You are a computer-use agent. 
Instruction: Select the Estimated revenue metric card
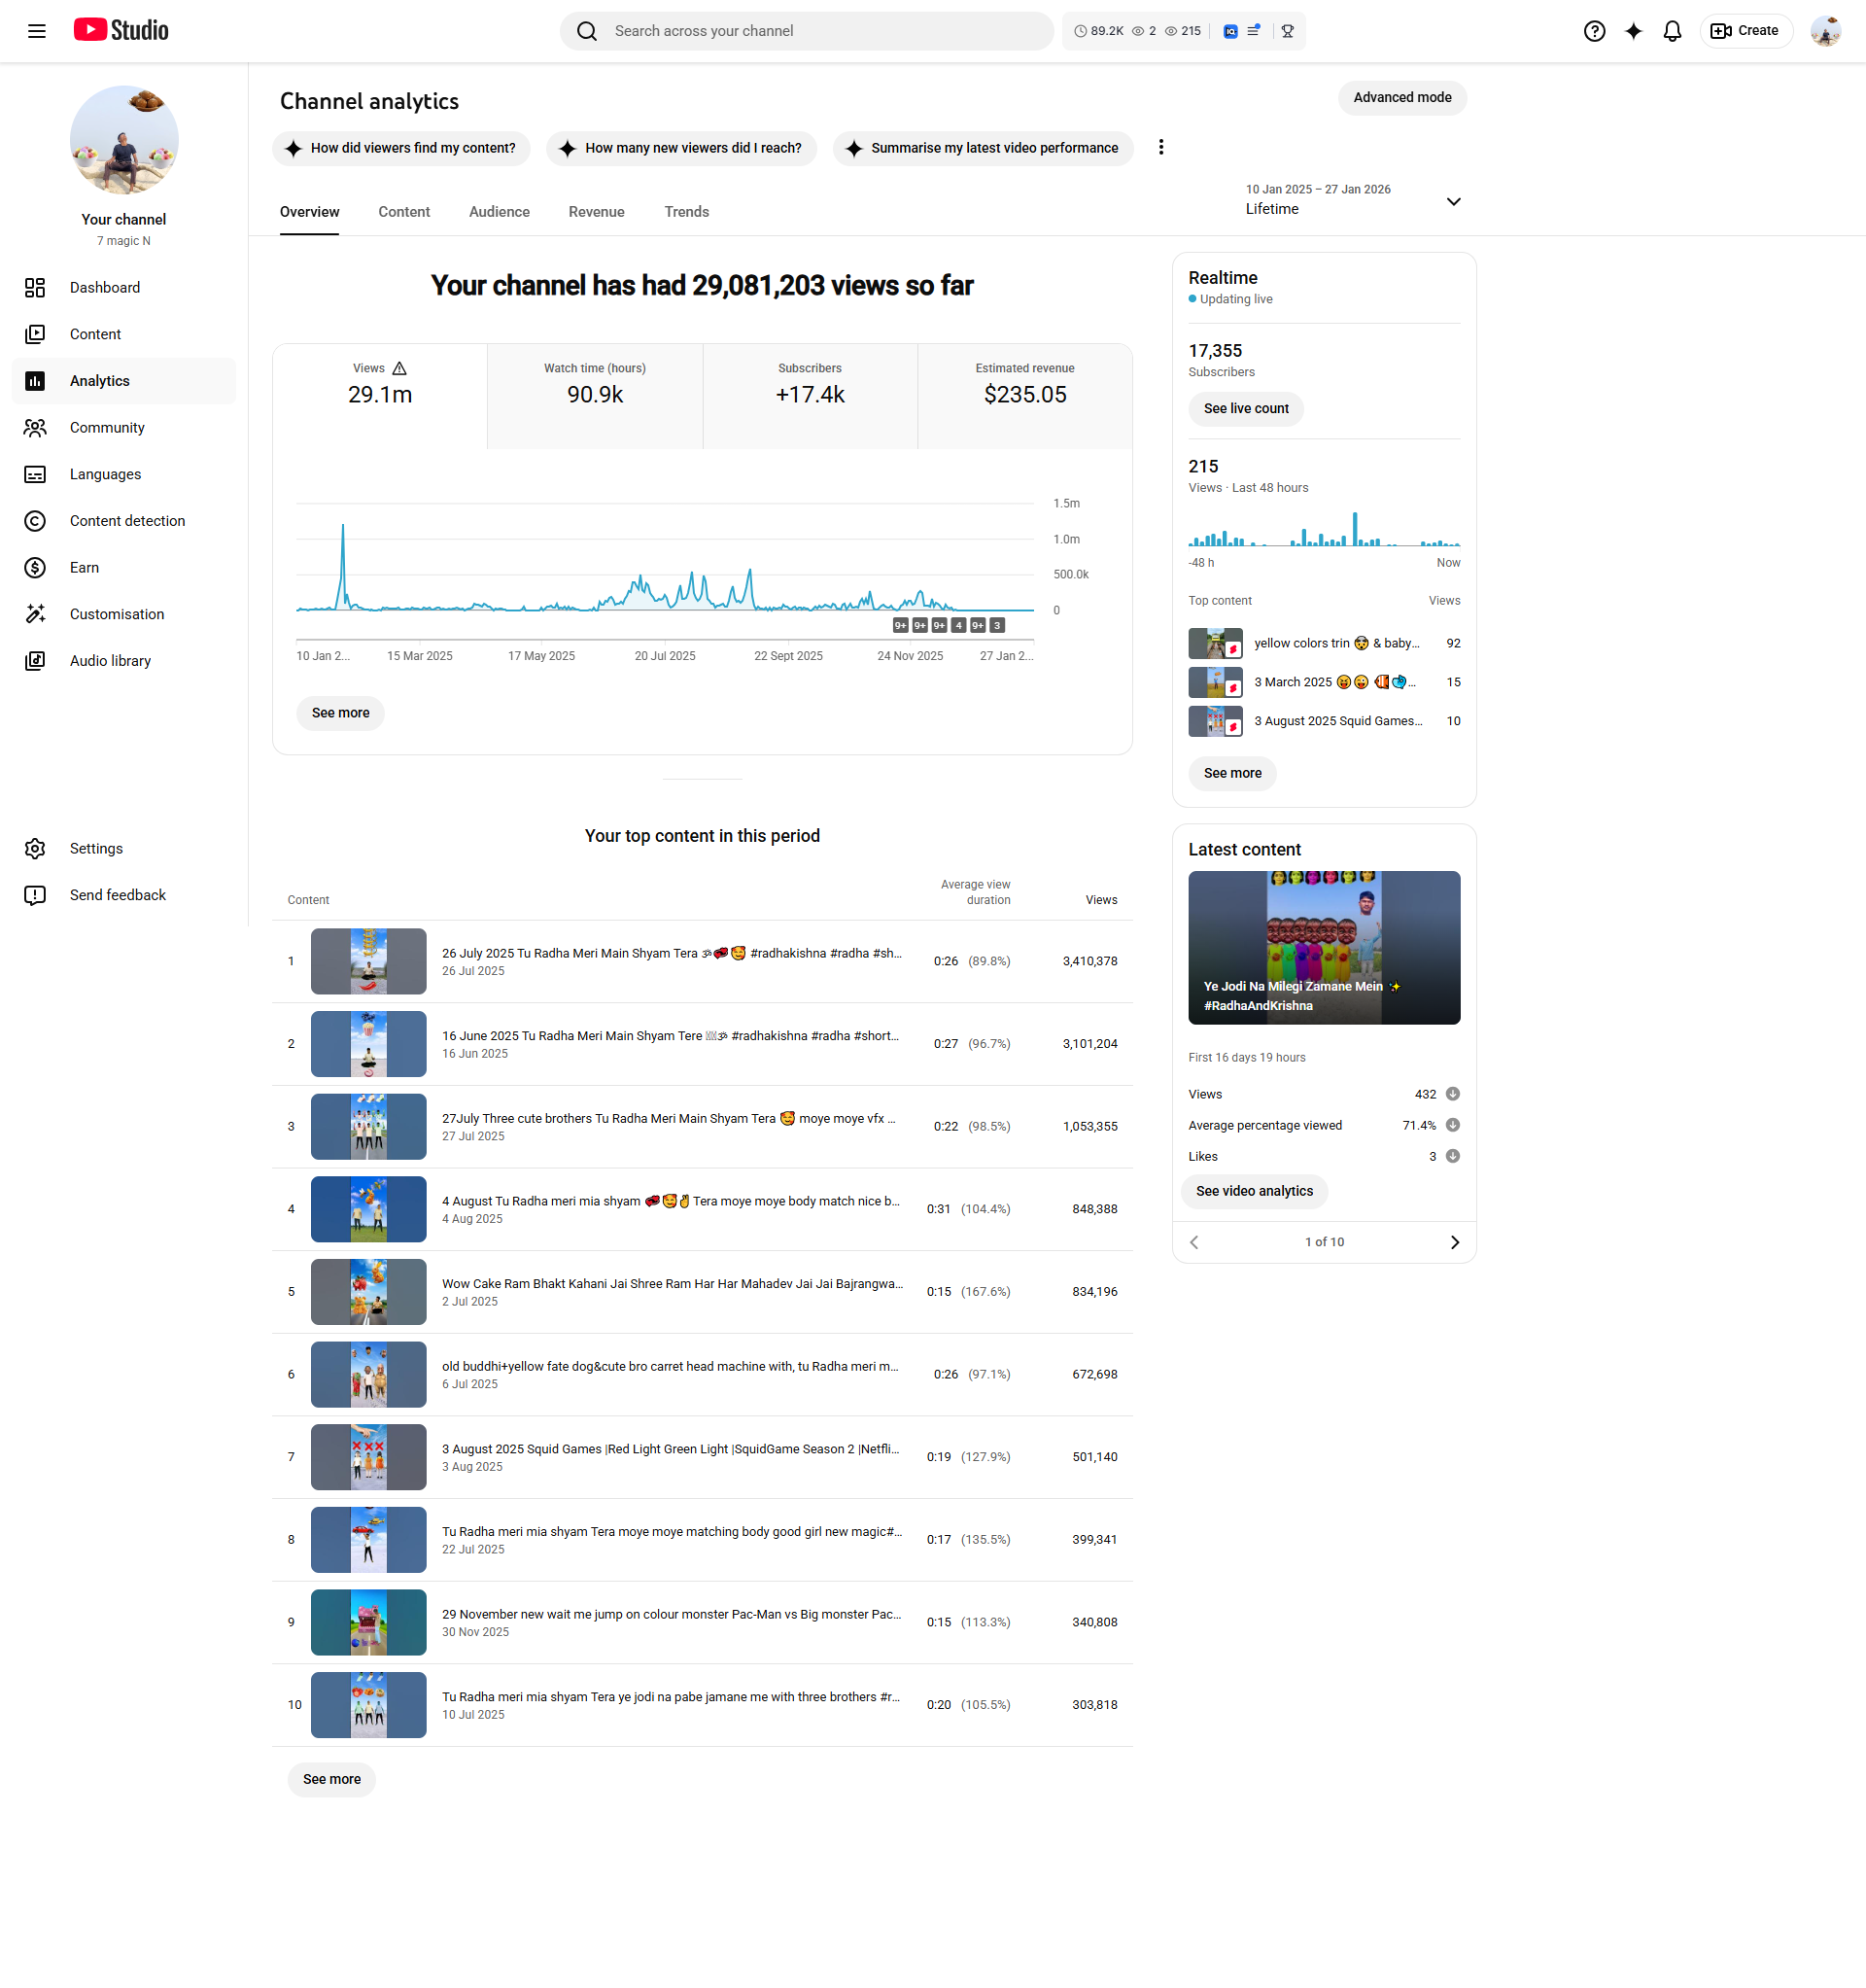[x=1024, y=396]
